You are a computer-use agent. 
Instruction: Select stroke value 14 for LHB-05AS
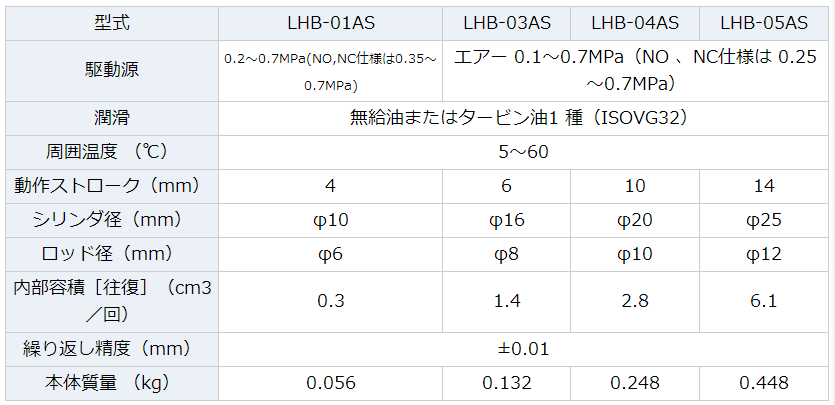[x=764, y=186]
